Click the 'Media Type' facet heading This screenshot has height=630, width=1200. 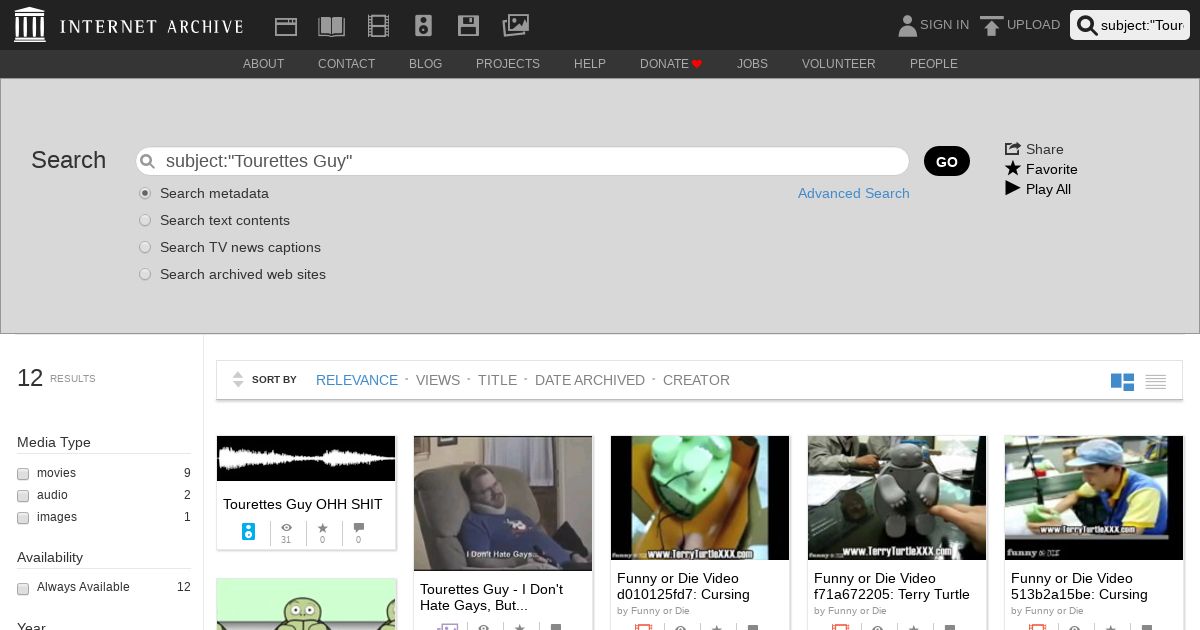tap(54, 442)
